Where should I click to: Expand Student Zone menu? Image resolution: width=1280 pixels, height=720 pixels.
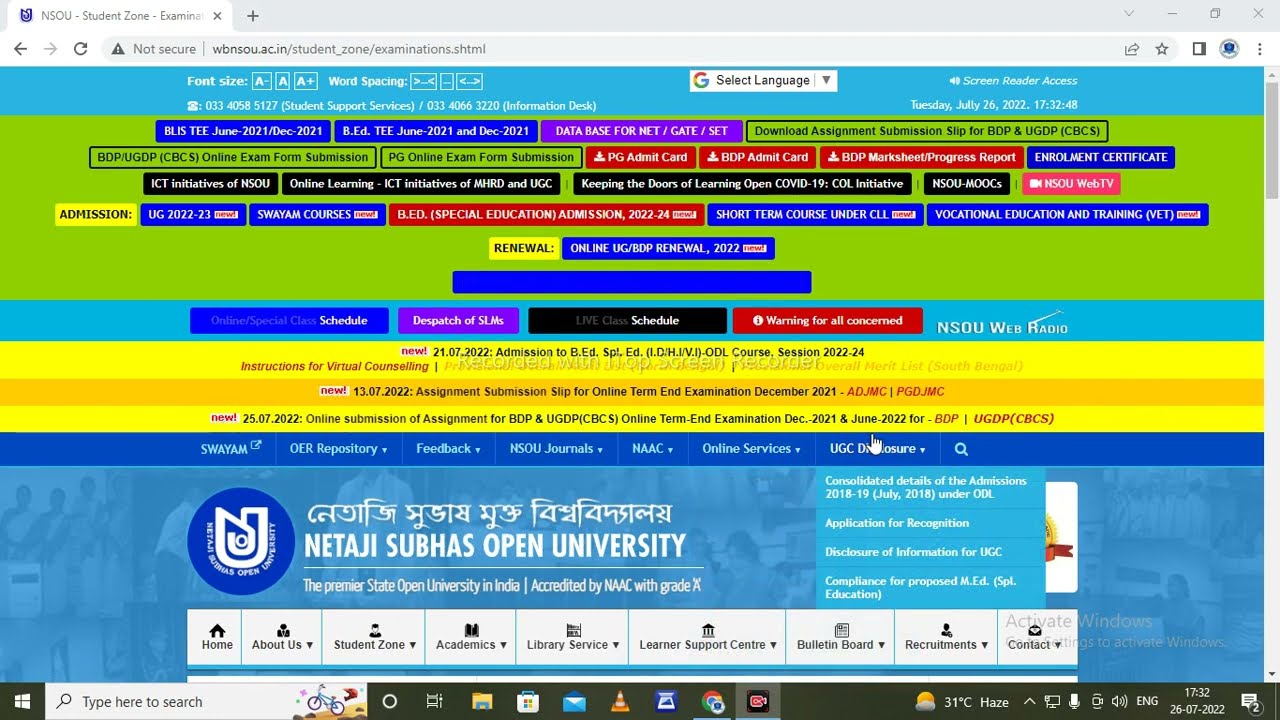[375, 637]
